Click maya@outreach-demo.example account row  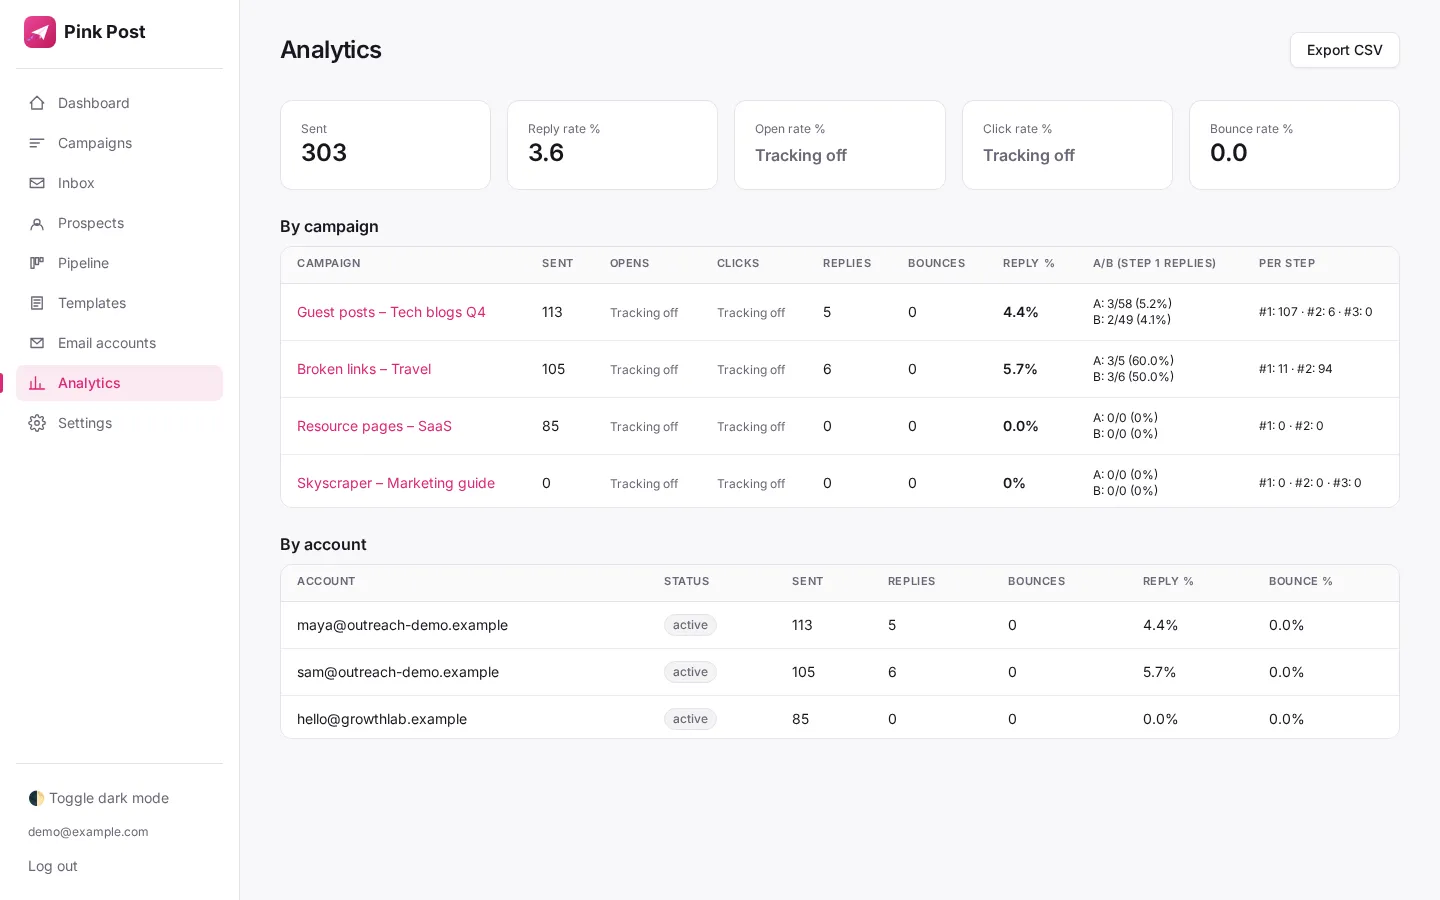click(840, 625)
